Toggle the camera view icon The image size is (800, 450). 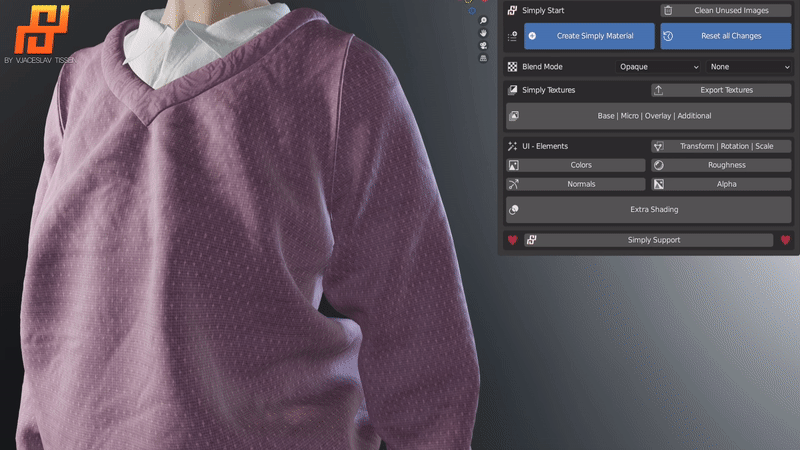coord(484,46)
